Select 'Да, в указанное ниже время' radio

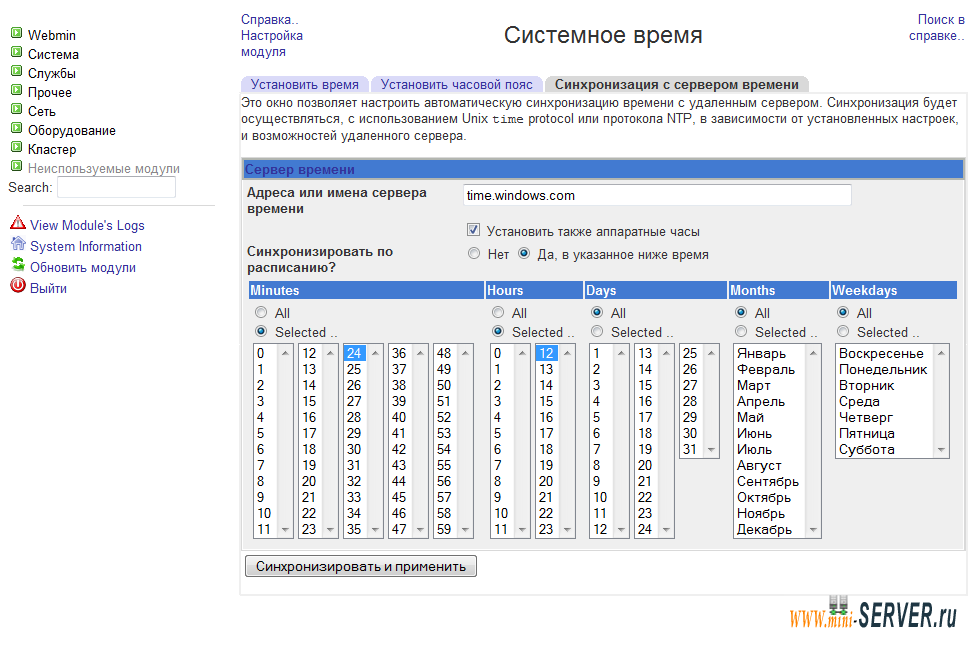[524, 253]
